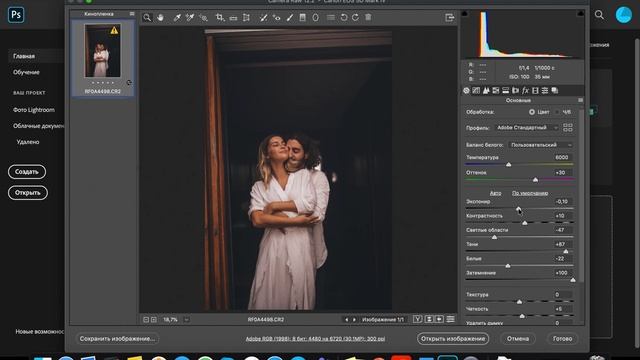The image size is (640, 360).
Task: Click Создать button in Photoshop home
Action: pos(27,172)
